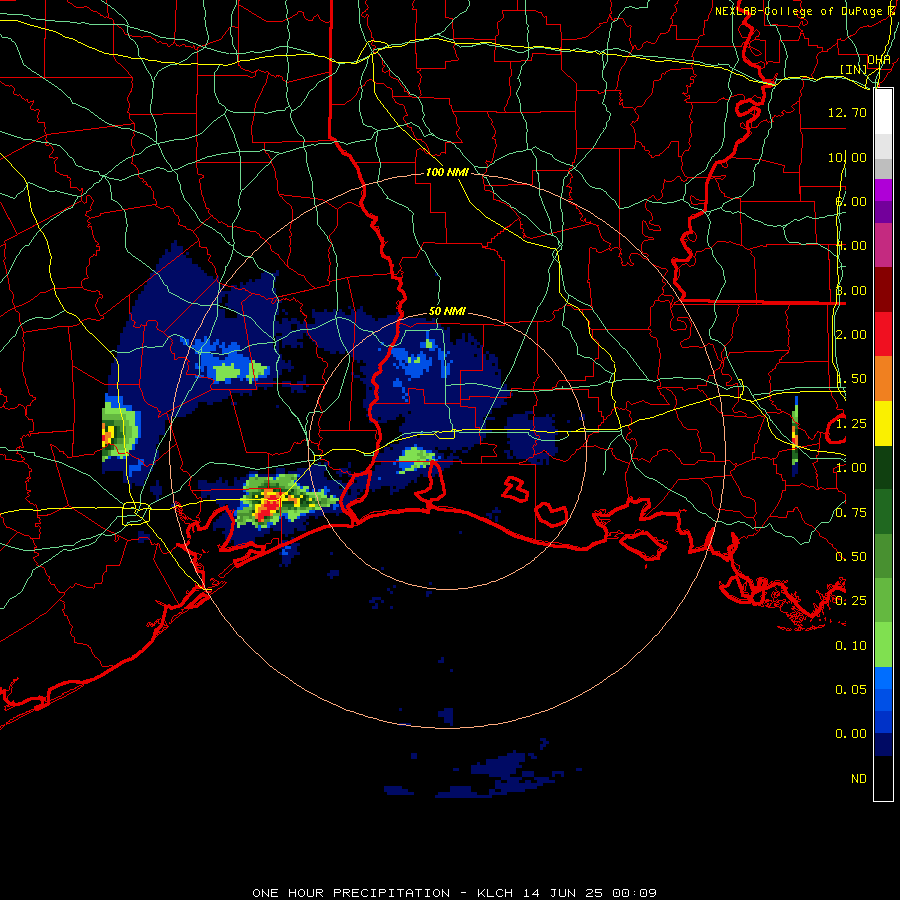Pick the light blue swatch beside 0.05

pyautogui.click(x=883, y=678)
